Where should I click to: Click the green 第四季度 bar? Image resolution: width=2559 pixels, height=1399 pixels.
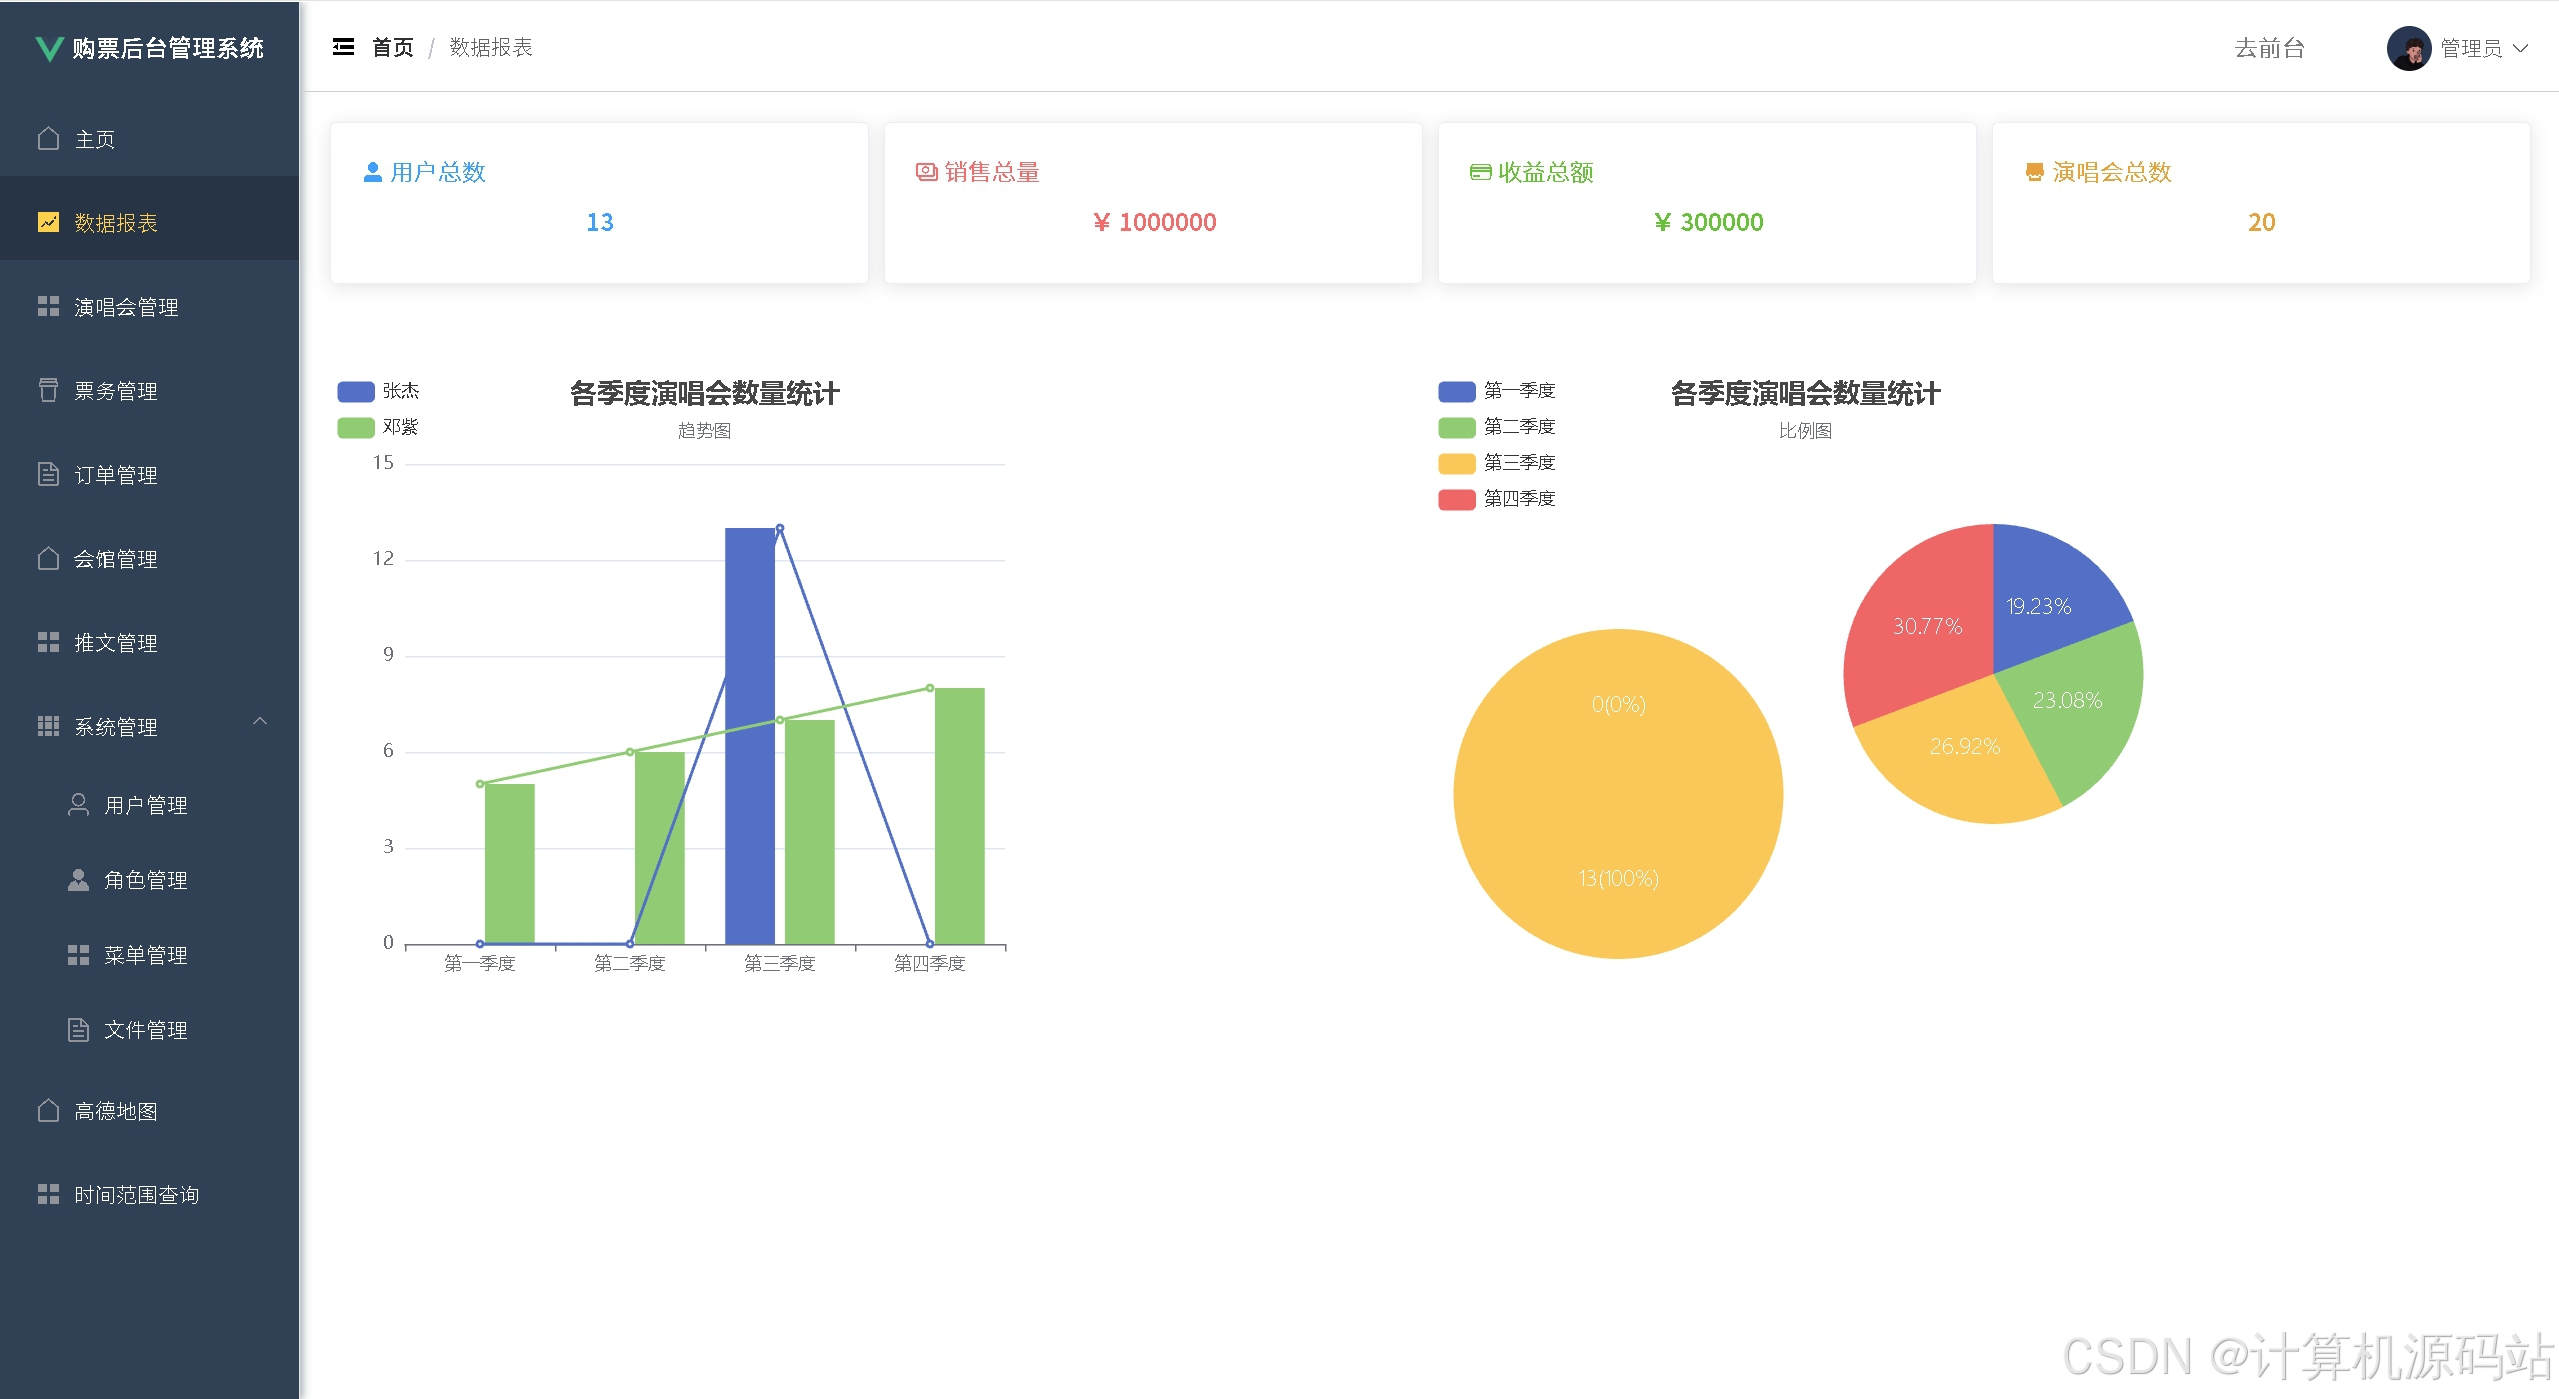[x=960, y=816]
